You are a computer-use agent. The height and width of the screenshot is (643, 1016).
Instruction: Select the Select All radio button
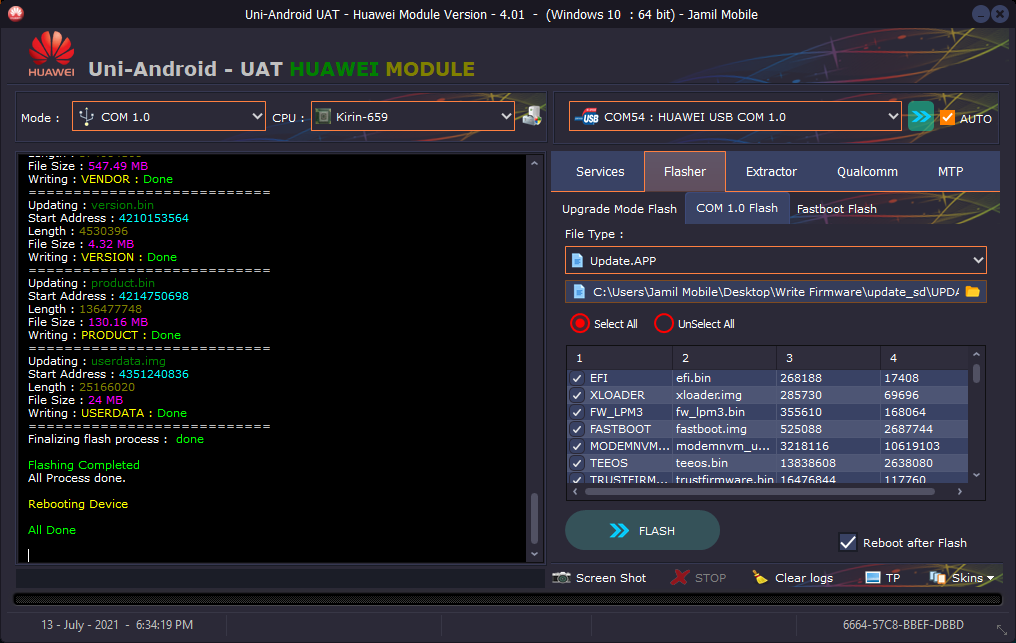(580, 323)
